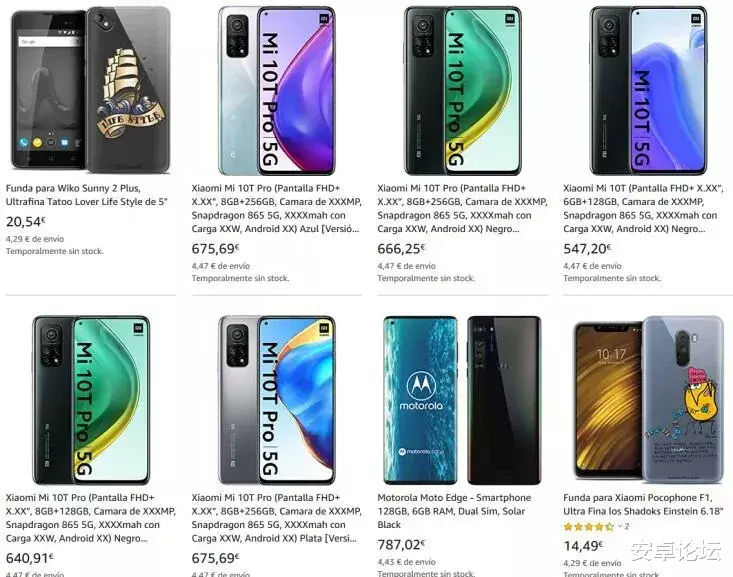
Task: Open the Wiko Sunny 2 Plus case image
Action: click(x=88, y=88)
